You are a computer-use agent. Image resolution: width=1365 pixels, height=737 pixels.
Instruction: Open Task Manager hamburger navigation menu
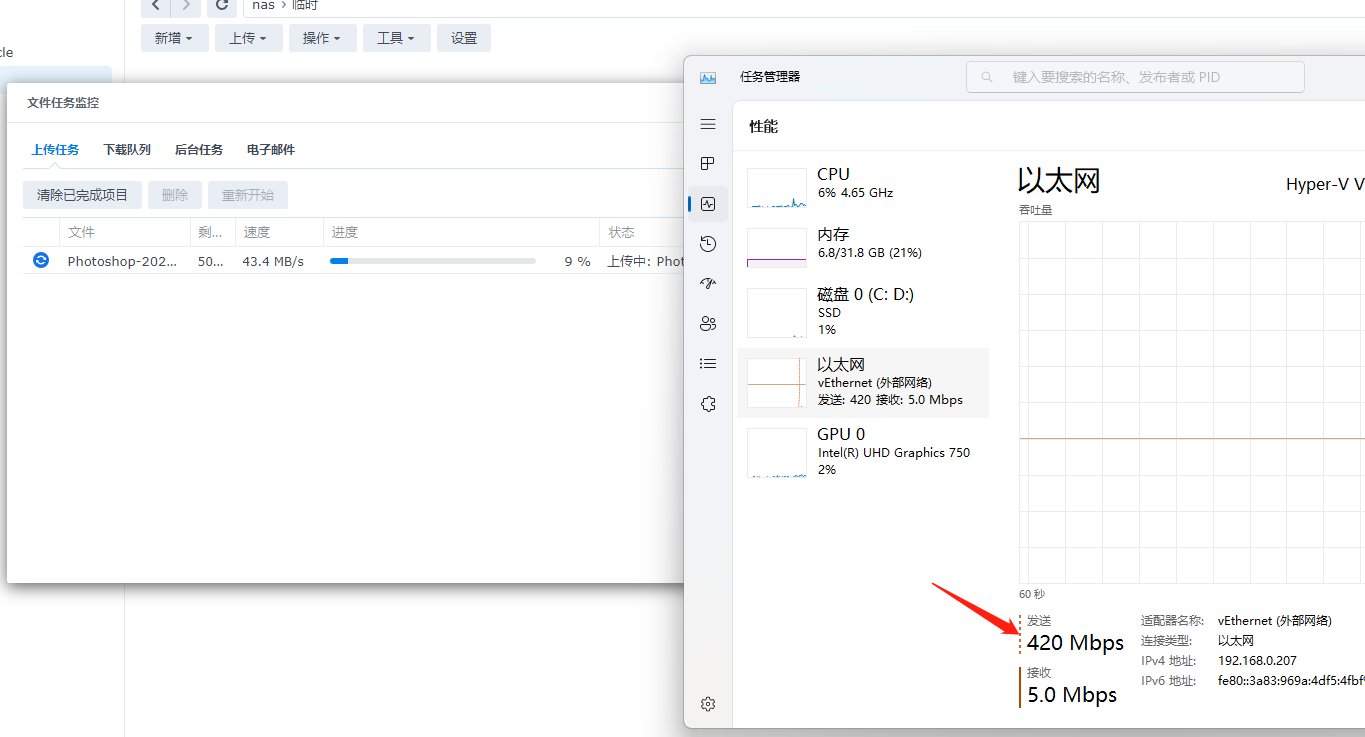pos(708,124)
